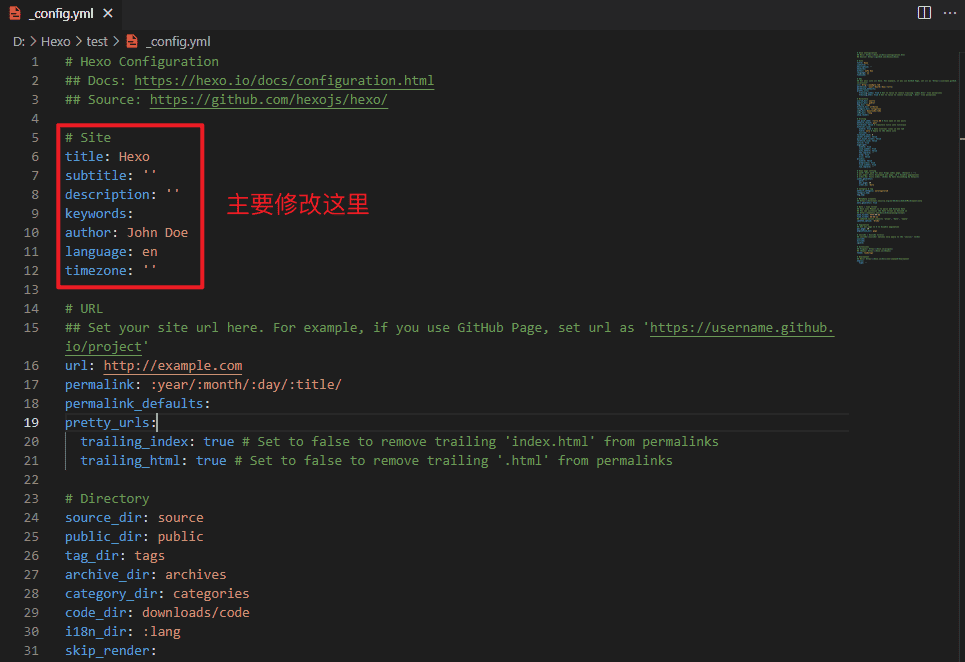Click the minimap code overview

point(905,157)
